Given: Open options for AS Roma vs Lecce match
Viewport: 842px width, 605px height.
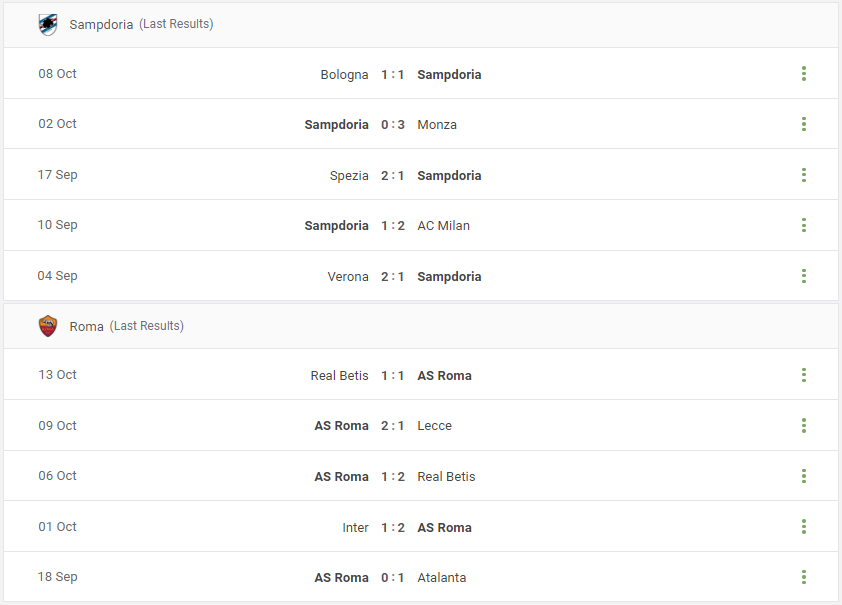Looking at the screenshot, I should pos(803,425).
